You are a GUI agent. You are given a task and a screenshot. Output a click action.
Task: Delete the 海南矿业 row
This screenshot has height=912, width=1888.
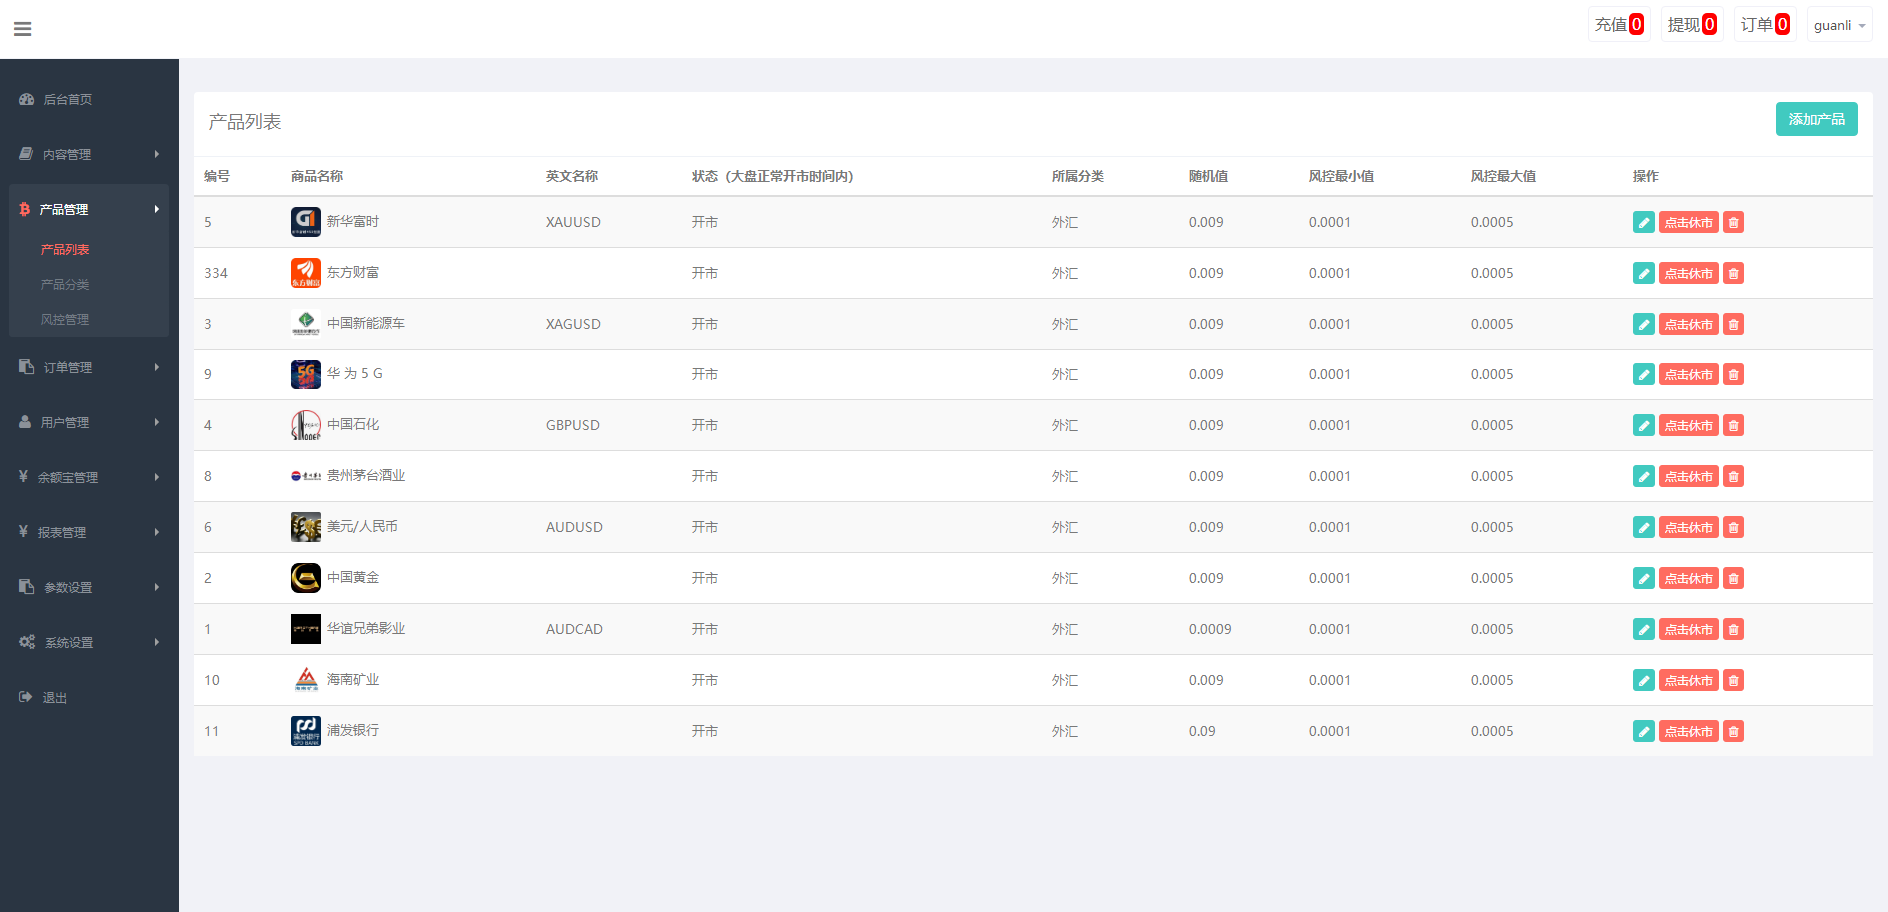point(1733,680)
